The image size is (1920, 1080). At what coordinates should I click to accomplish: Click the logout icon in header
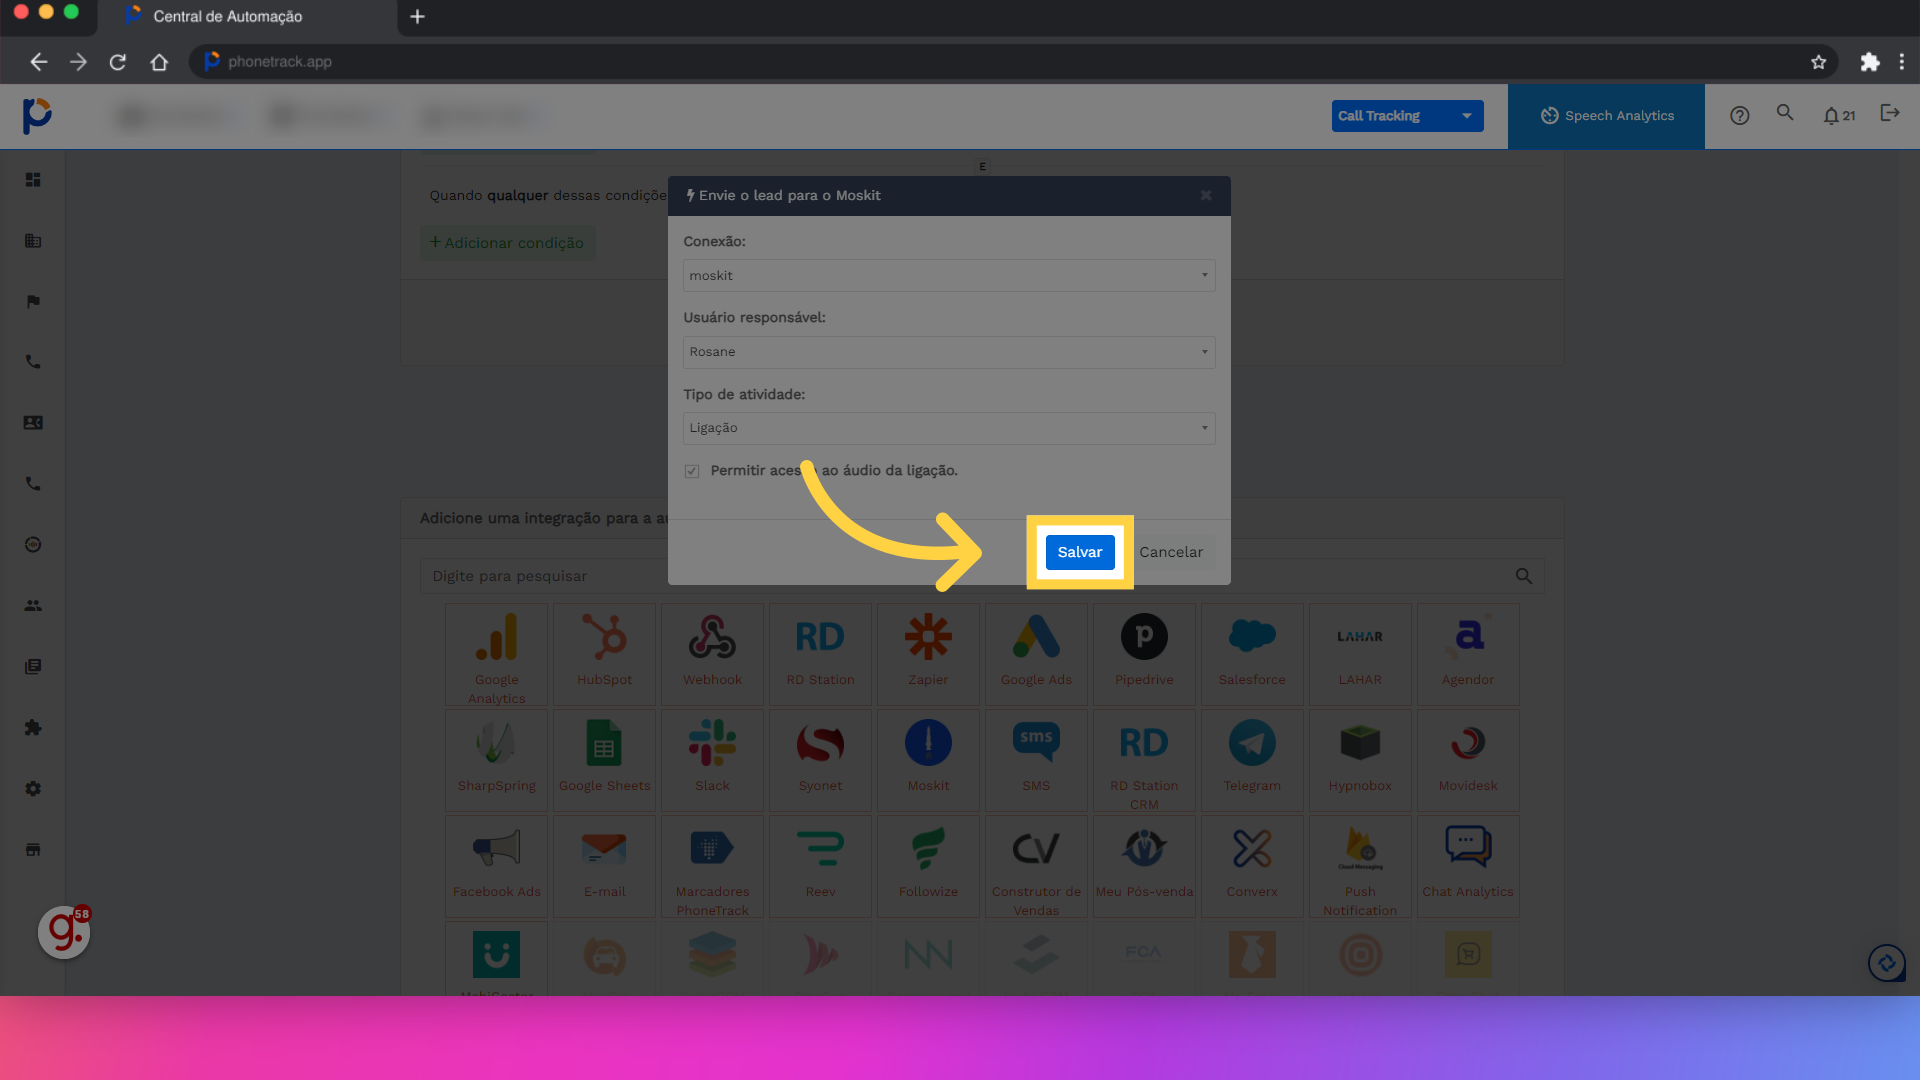(x=1890, y=113)
